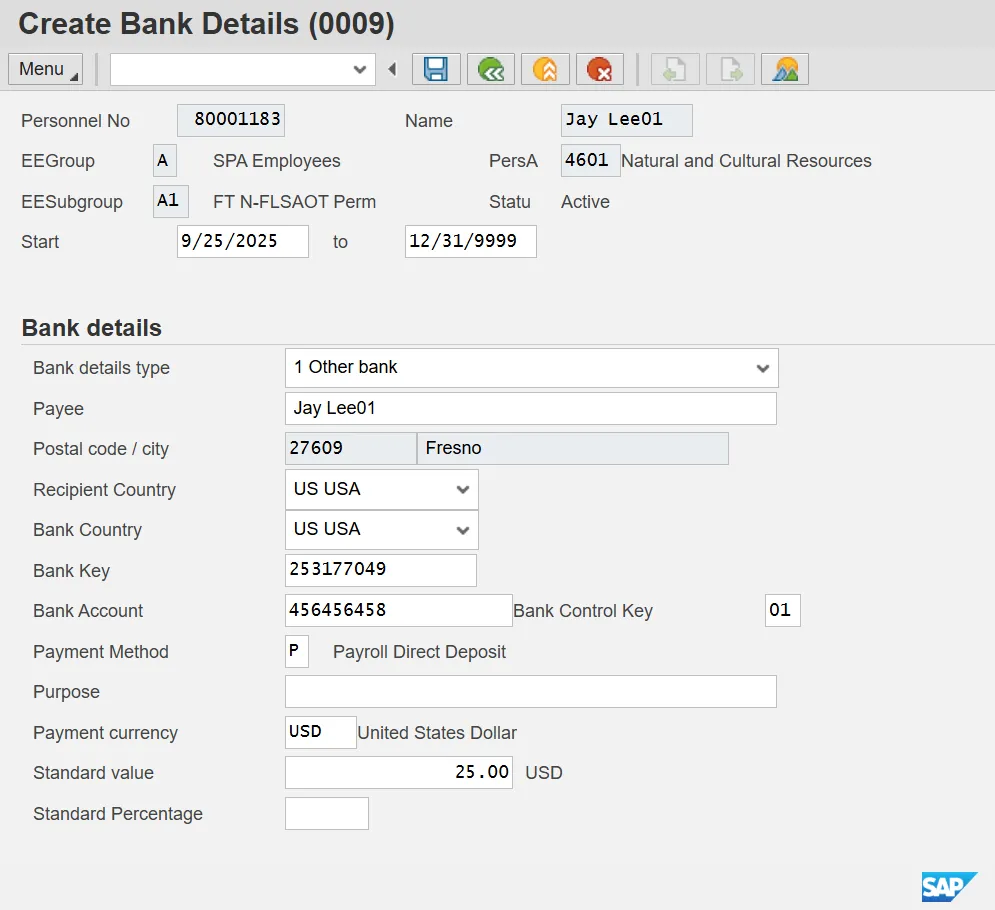The width and height of the screenshot is (995, 910).
Task: Click the Payee field Jay Lee01
Action: click(530, 408)
